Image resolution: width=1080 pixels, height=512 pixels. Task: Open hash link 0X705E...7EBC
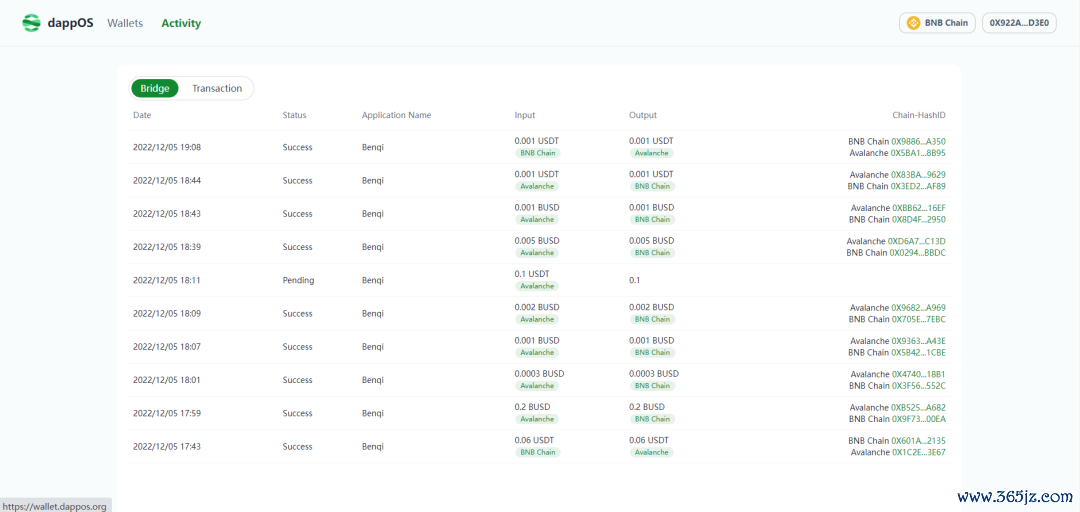point(918,319)
